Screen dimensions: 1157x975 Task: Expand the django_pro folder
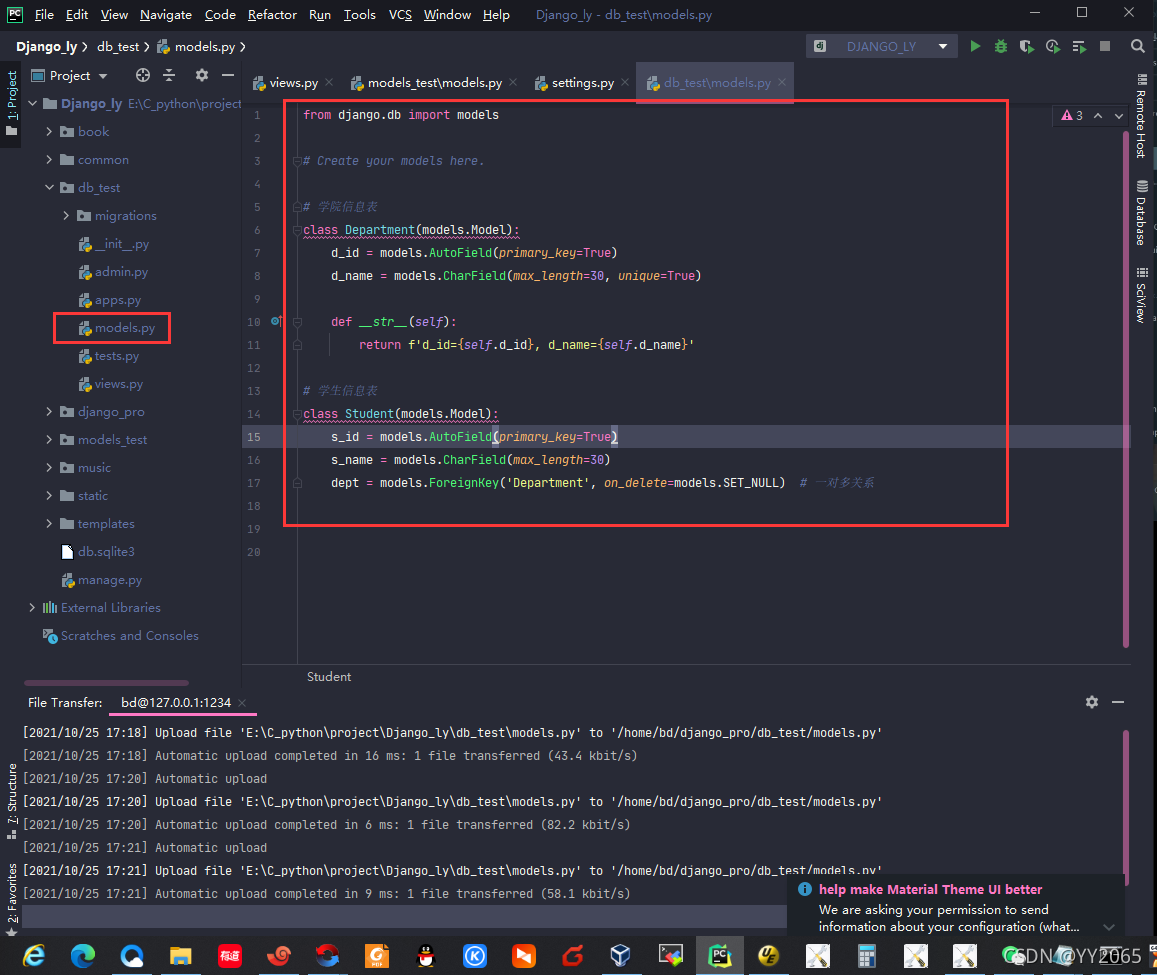(x=49, y=412)
